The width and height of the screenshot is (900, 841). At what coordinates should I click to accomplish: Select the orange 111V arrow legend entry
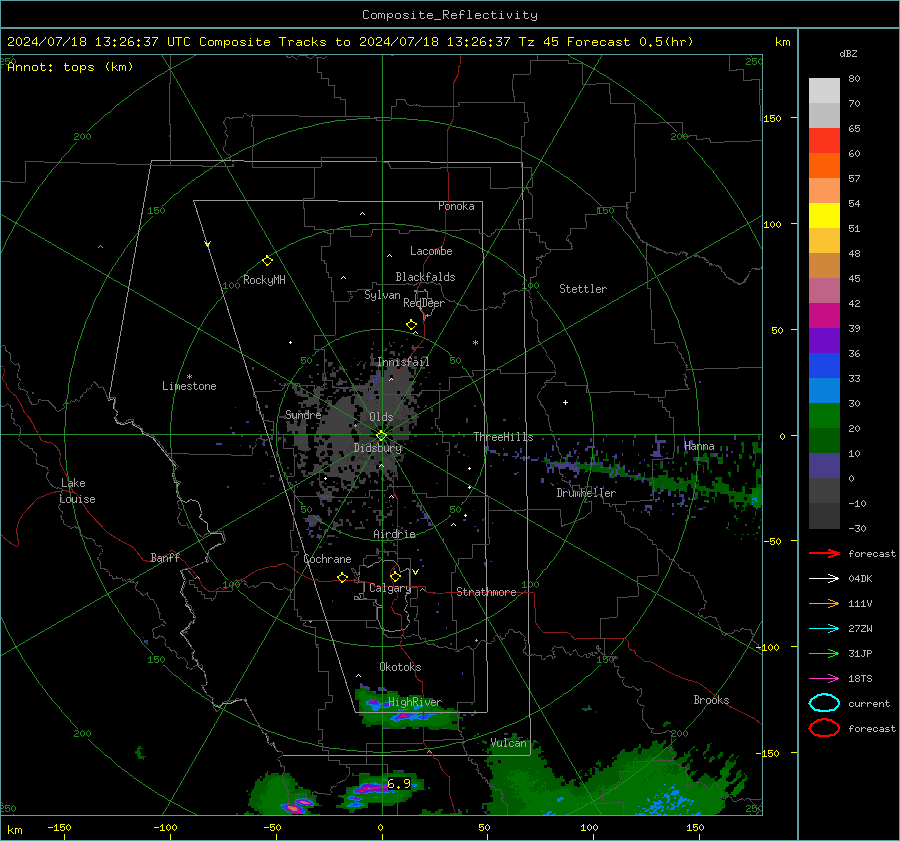[x=824, y=603]
